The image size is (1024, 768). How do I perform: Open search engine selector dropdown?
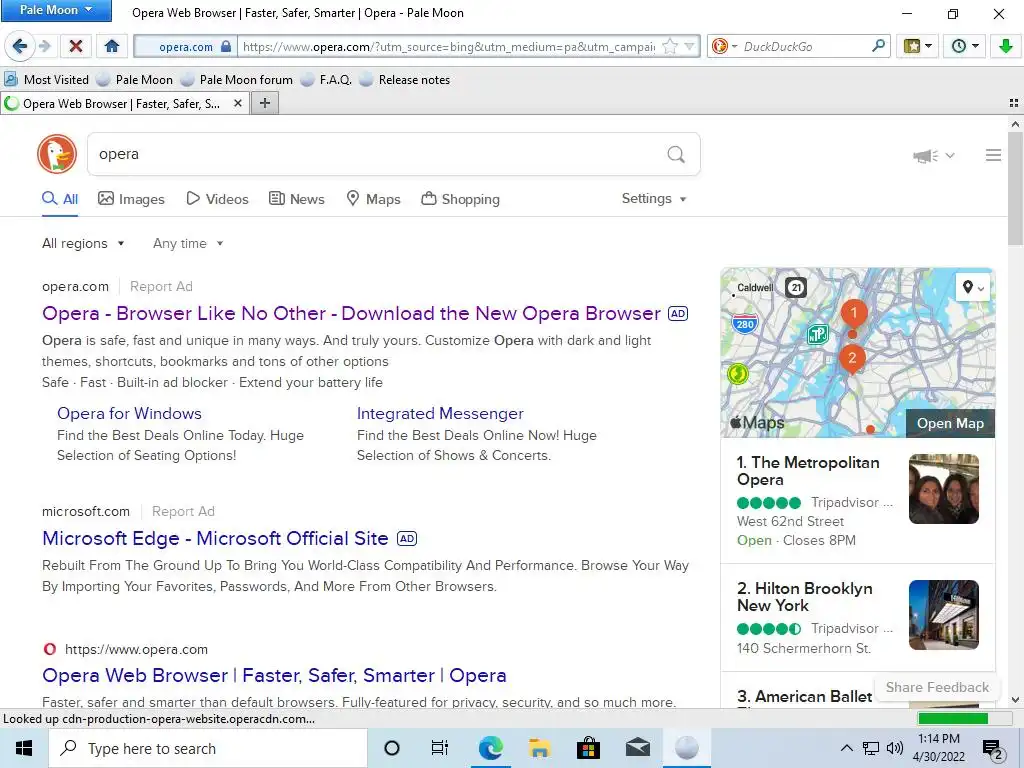[724, 46]
